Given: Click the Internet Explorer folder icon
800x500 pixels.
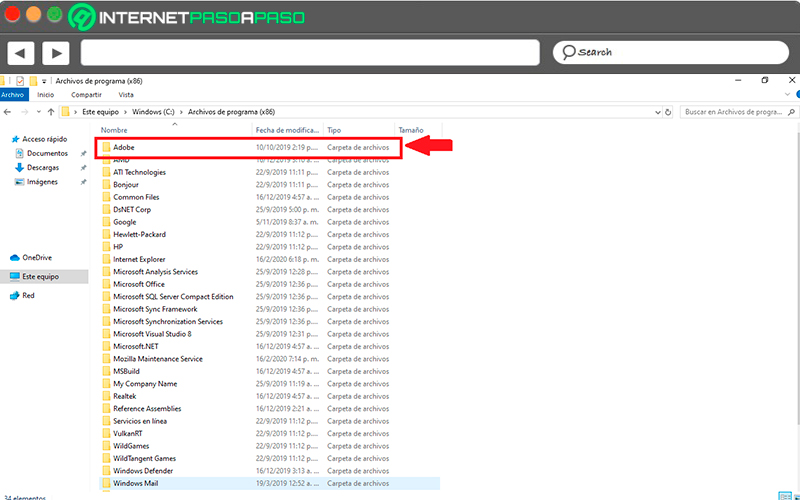Looking at the screenshot, I should click(x=106, y=260).
